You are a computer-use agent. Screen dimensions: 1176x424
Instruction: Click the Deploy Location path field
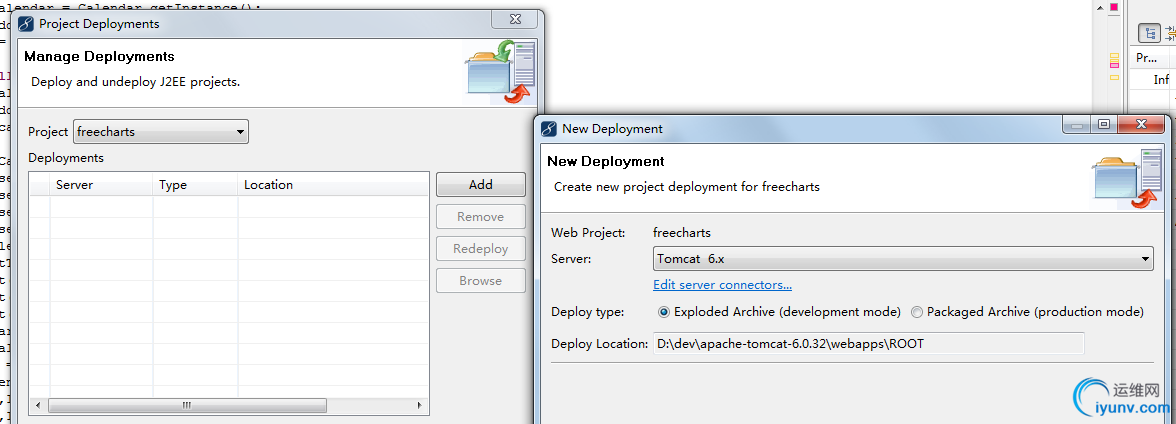pyautogui.click(x=868, y=344)
